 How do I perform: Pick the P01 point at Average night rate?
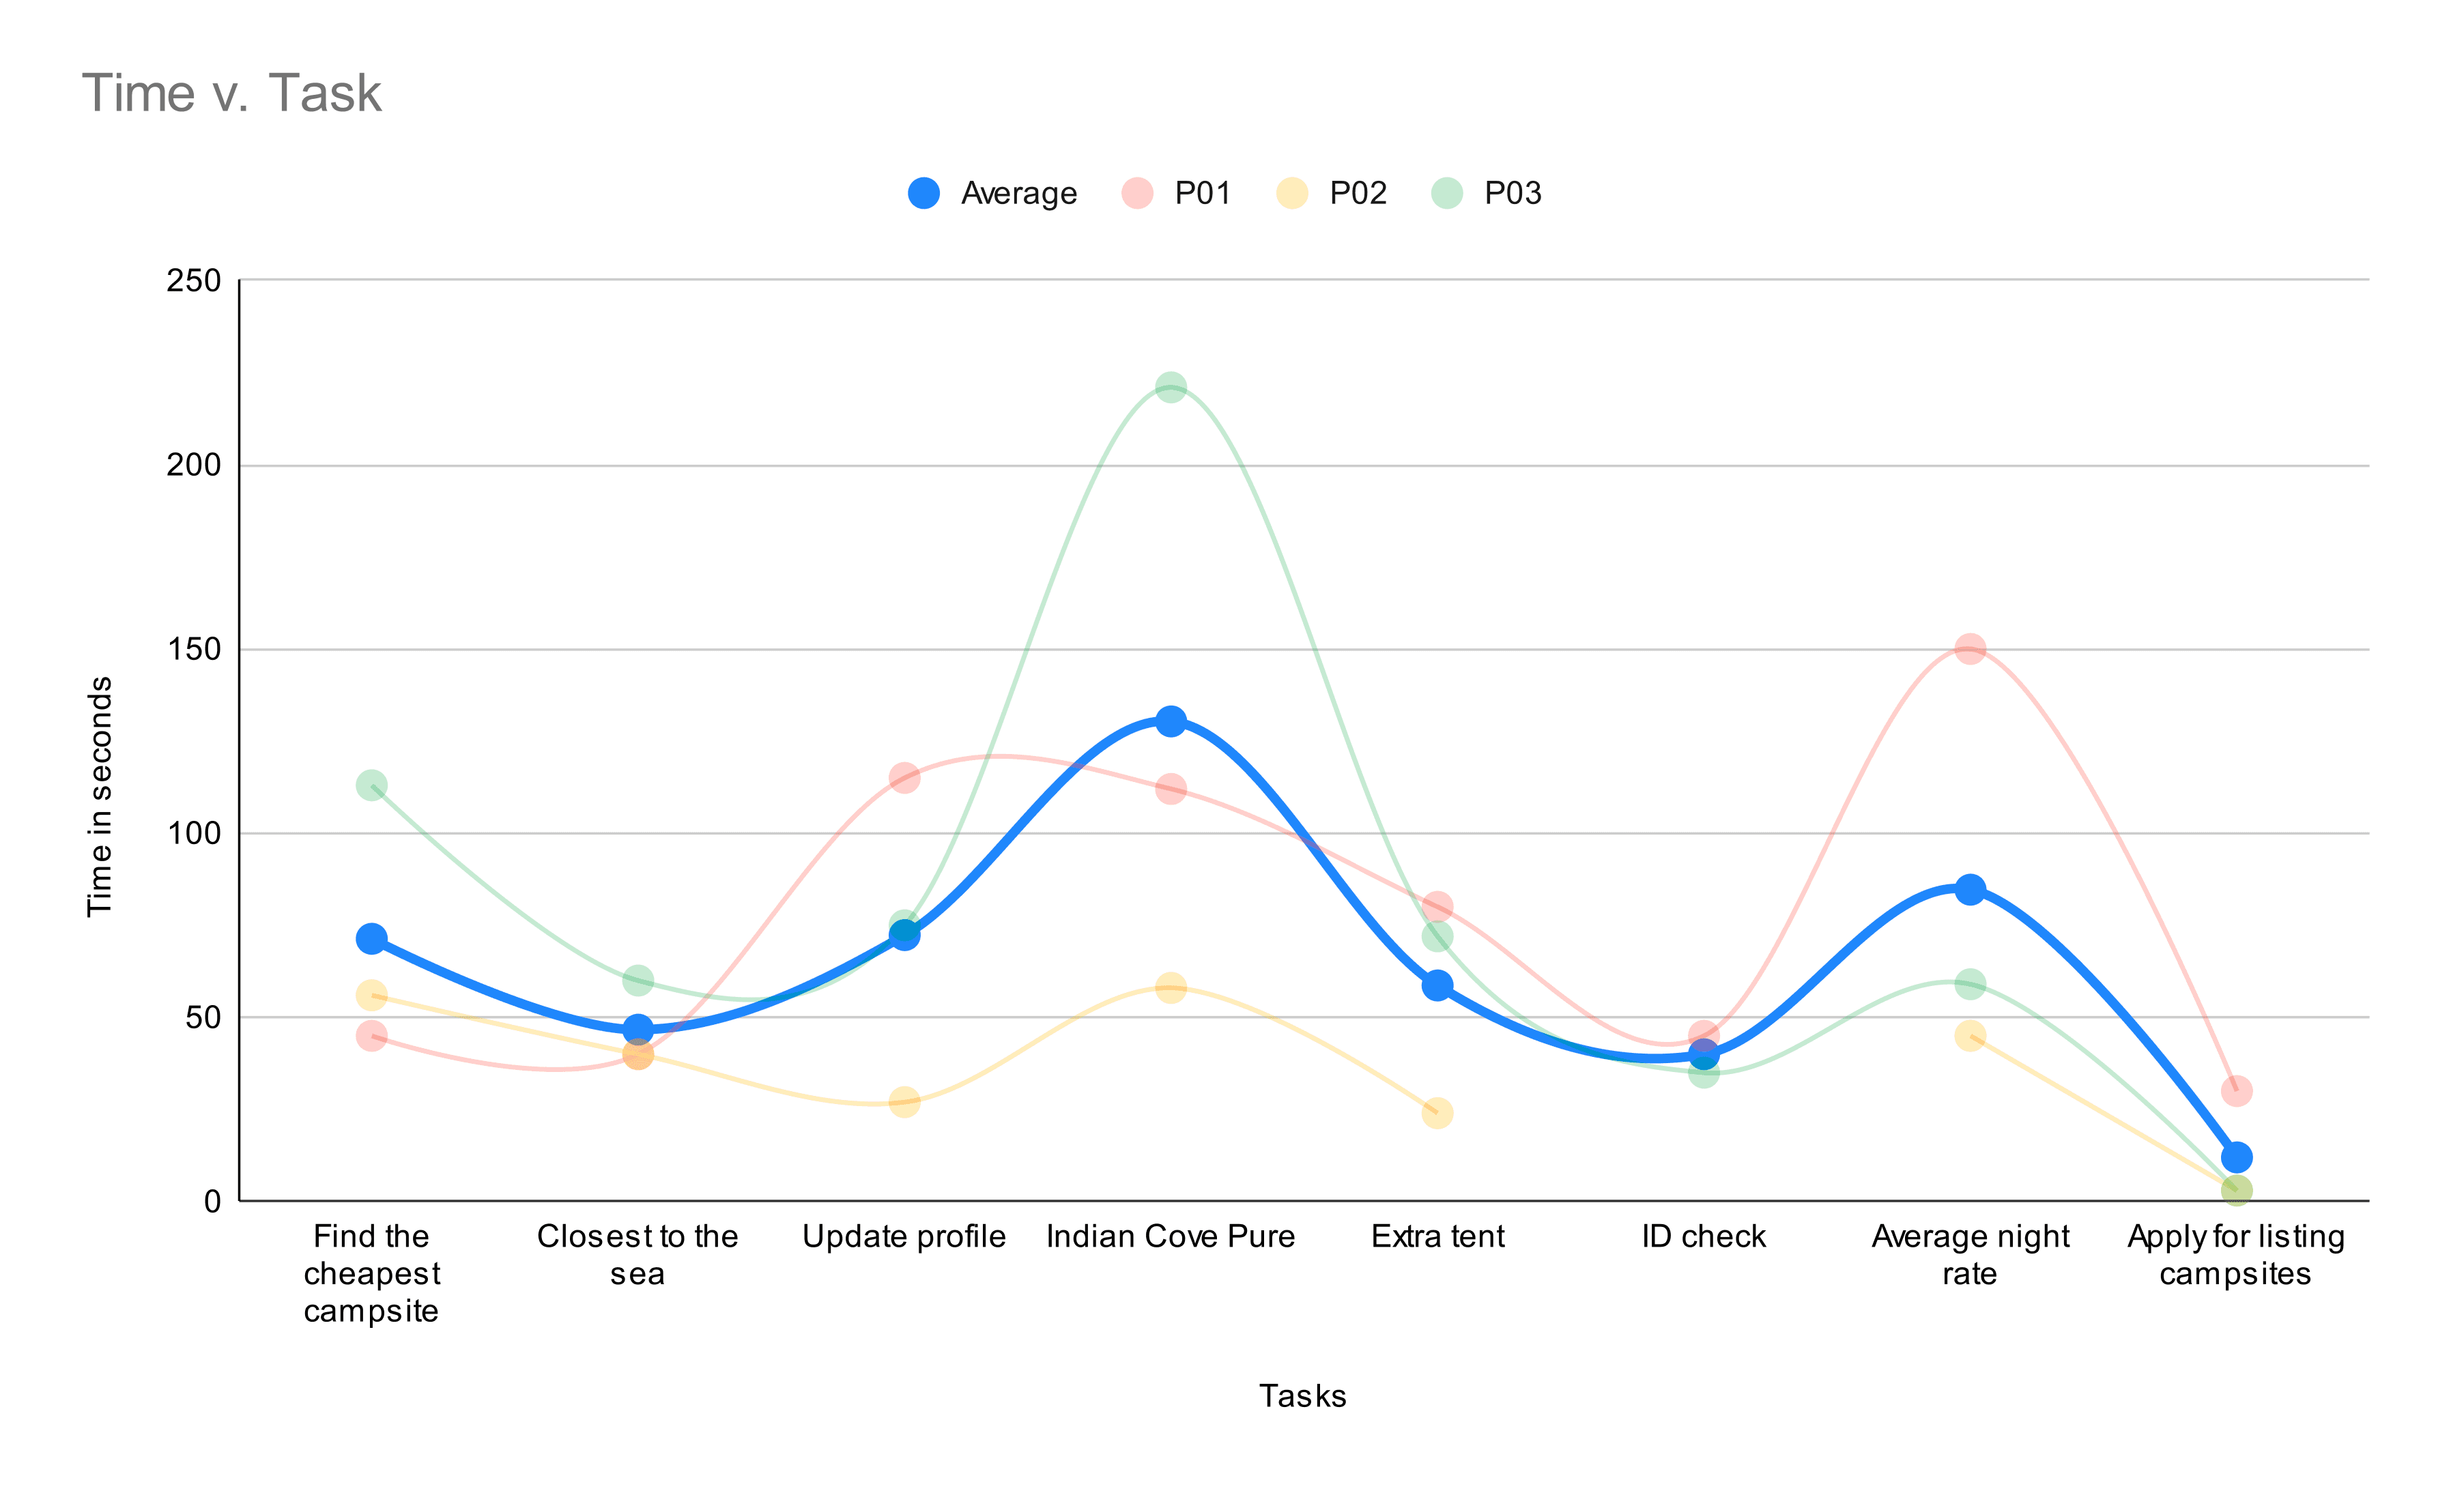point(1969,649)
